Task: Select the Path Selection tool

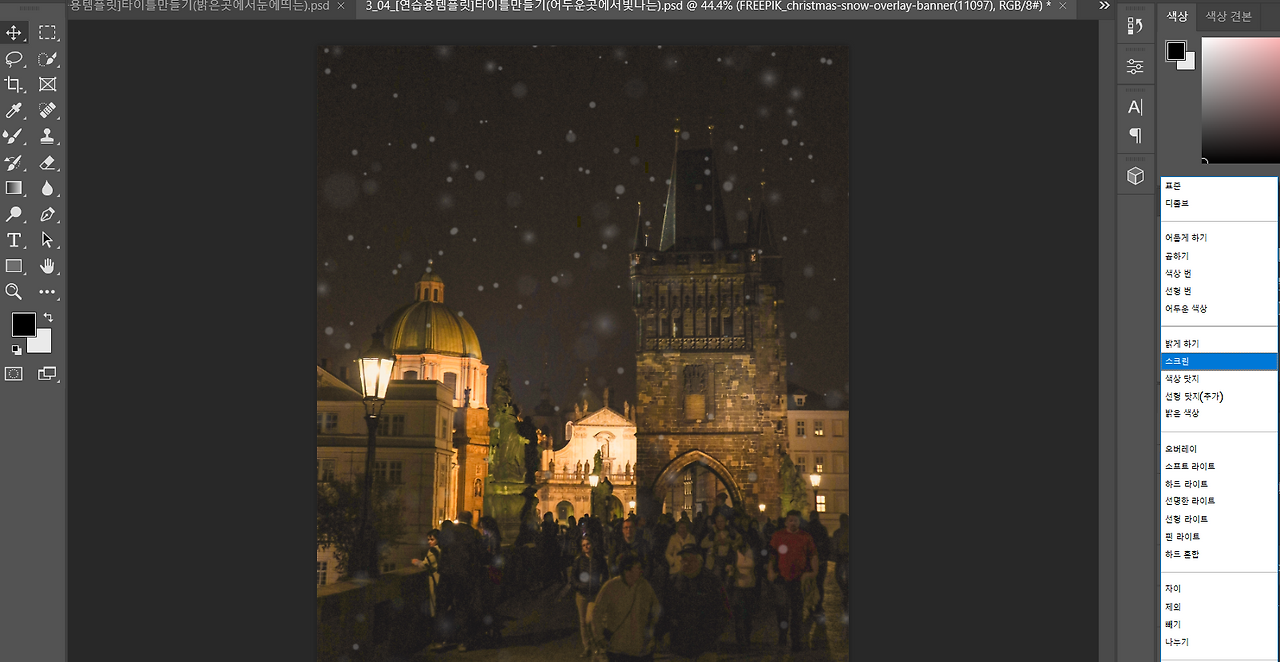Action: click(x=47, y=240)
